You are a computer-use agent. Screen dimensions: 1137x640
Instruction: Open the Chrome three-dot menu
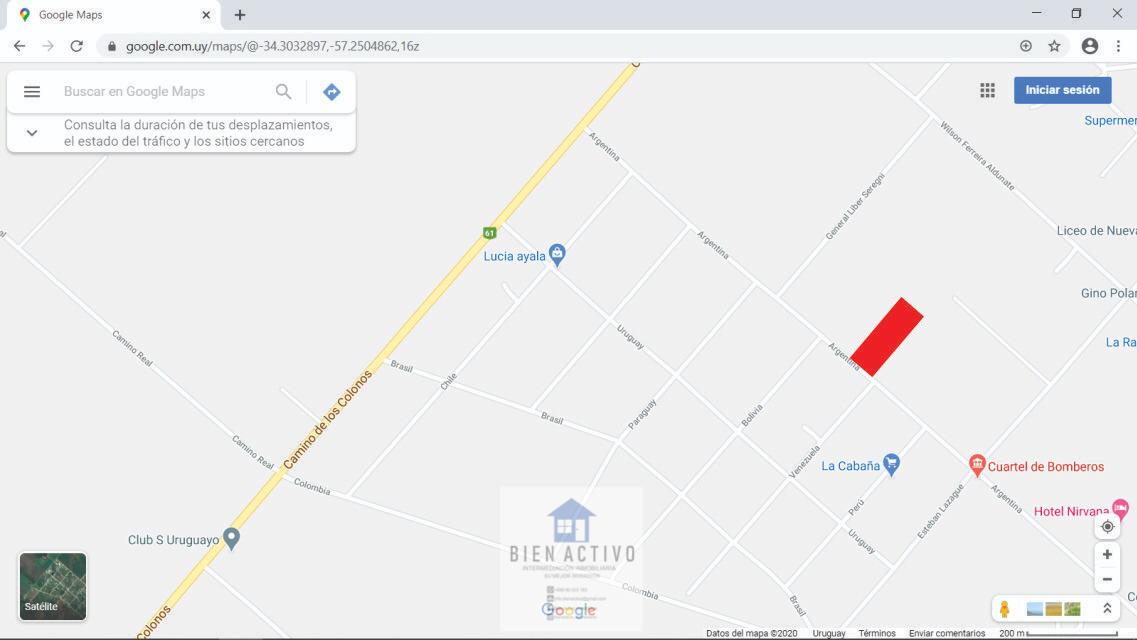pyautogui.click(x=1118, y=46)
